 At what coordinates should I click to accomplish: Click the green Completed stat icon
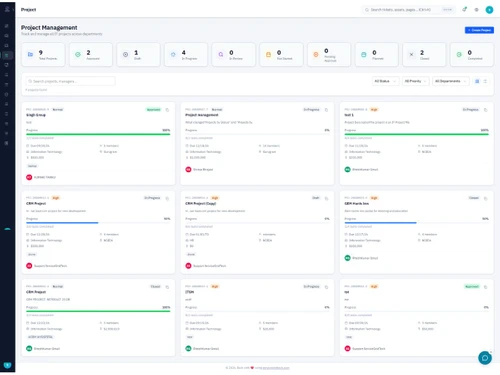click(x=459, y=54)
